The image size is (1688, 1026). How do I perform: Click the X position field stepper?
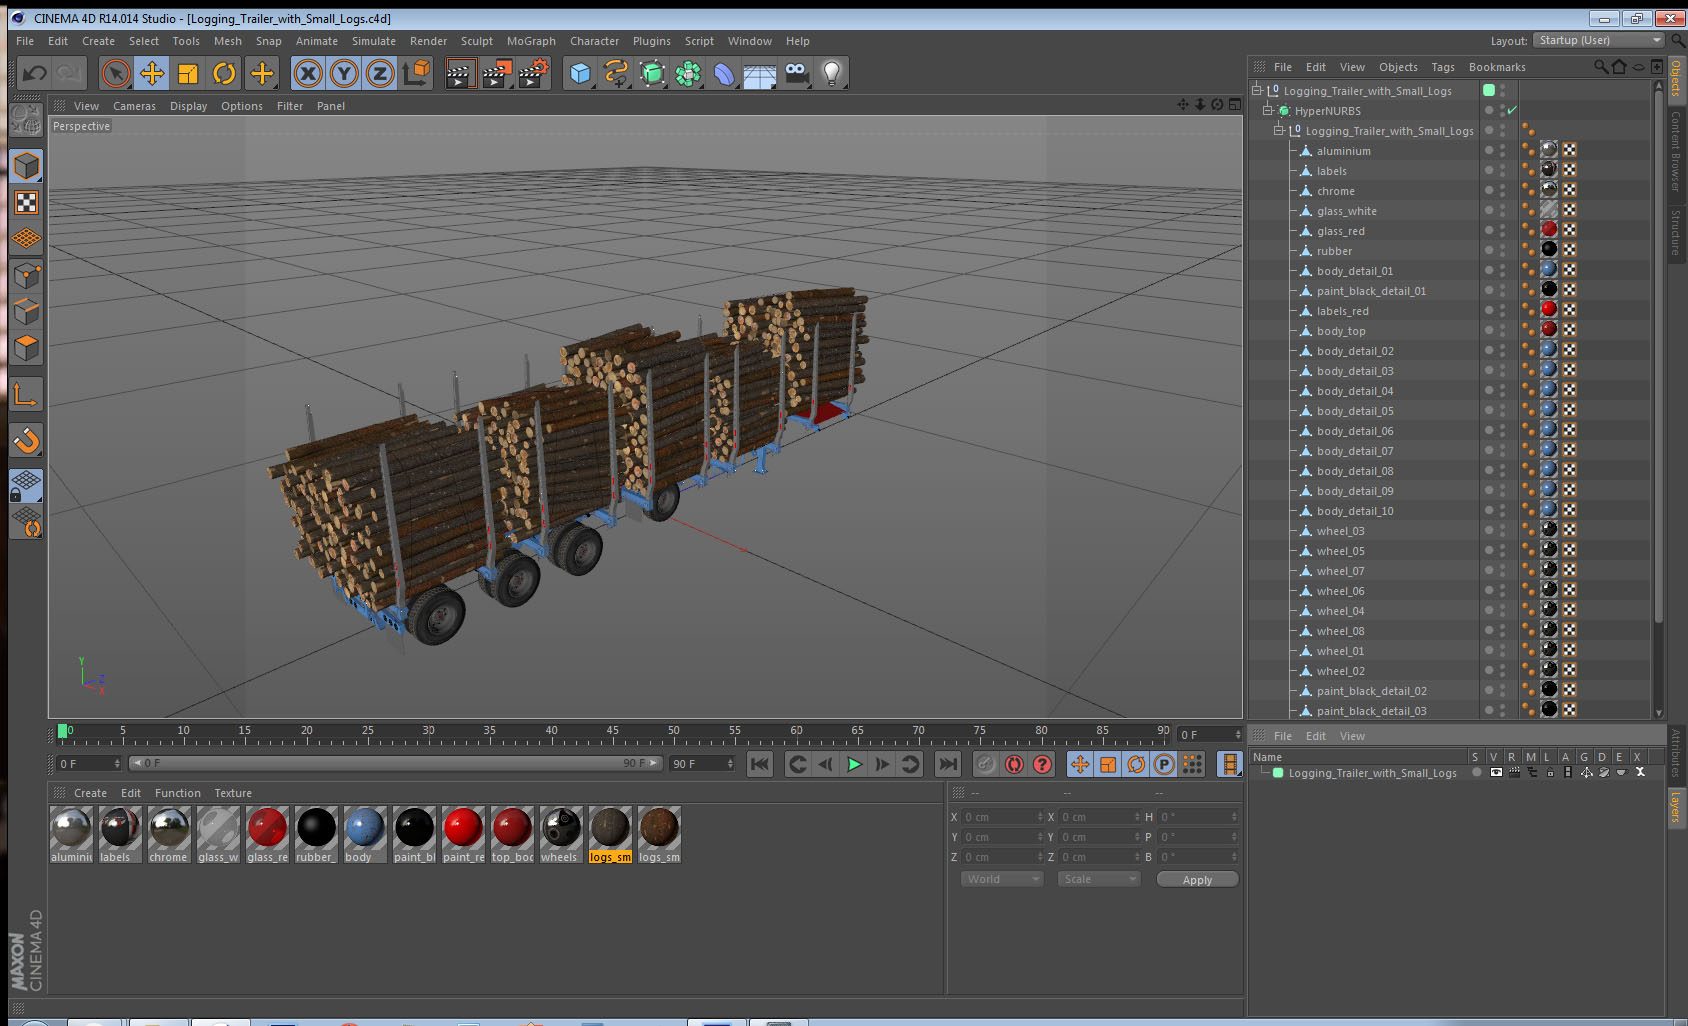(1040, 817)
